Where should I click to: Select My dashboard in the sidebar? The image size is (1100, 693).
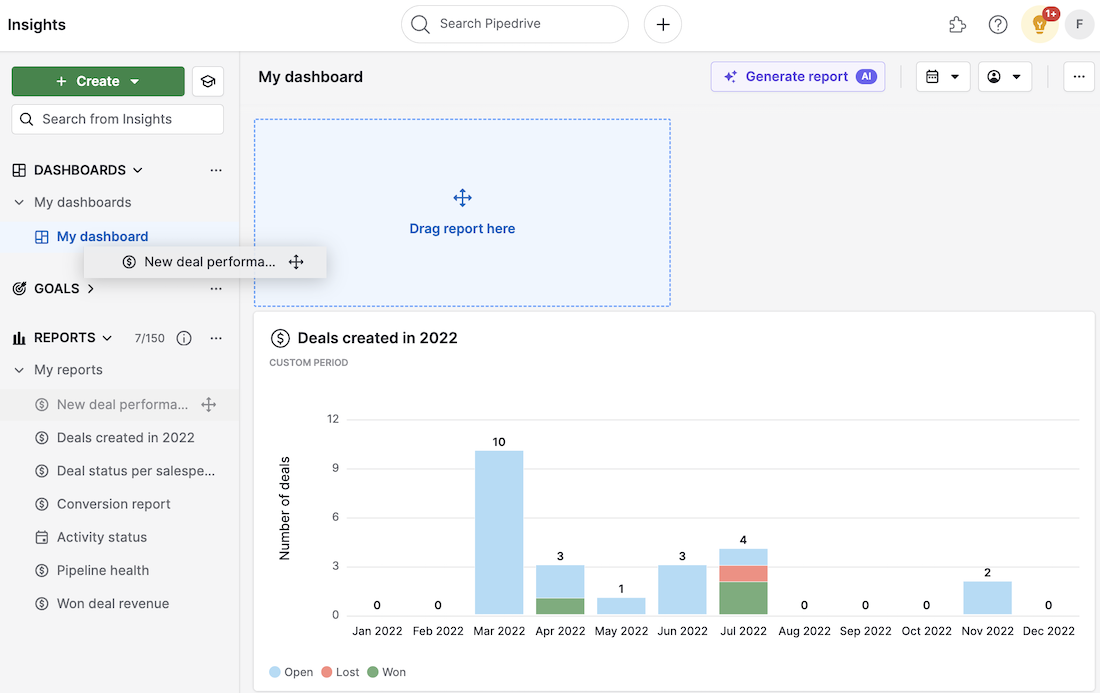(x=102, y=237)
